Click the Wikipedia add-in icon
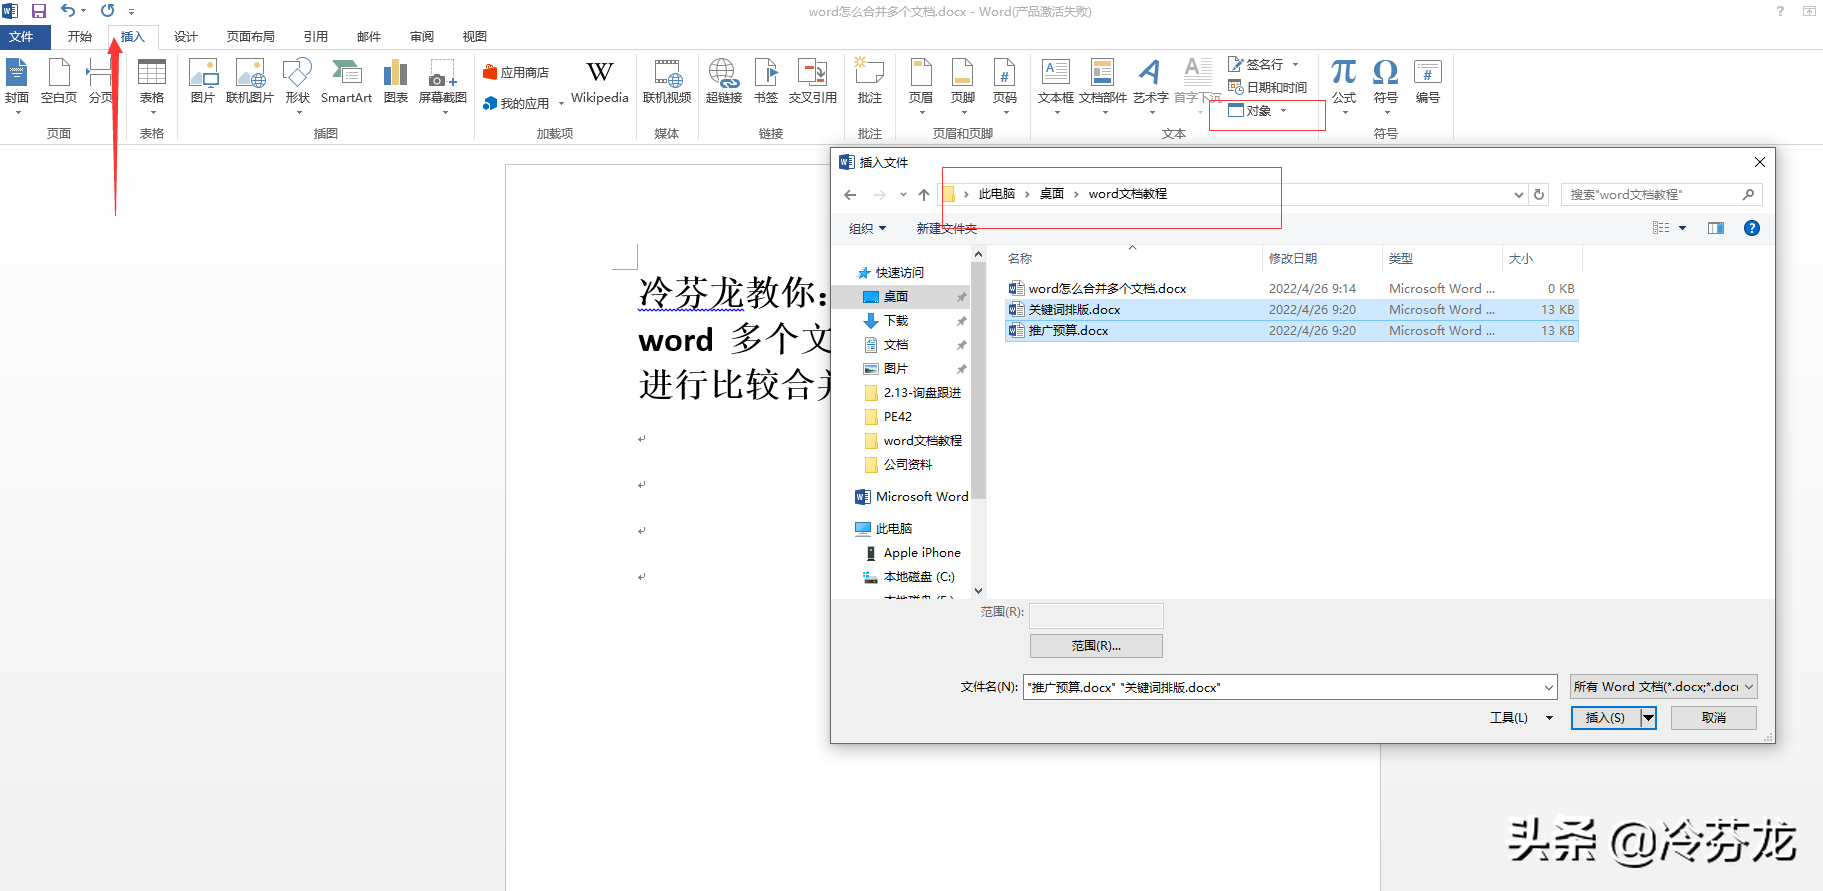This screenshot has width=1823, height=891. click(x=600, y=82)
